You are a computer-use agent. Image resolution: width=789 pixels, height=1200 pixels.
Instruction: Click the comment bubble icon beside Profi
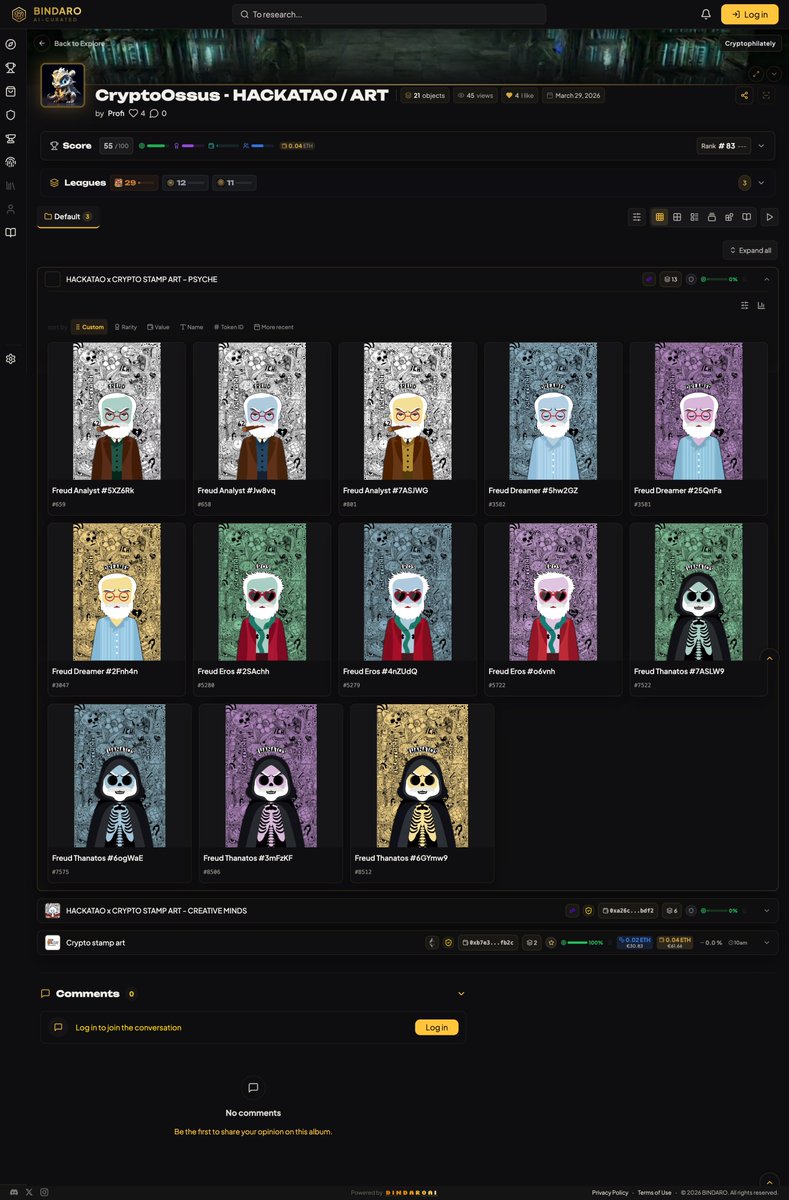(x=154, y=113)
